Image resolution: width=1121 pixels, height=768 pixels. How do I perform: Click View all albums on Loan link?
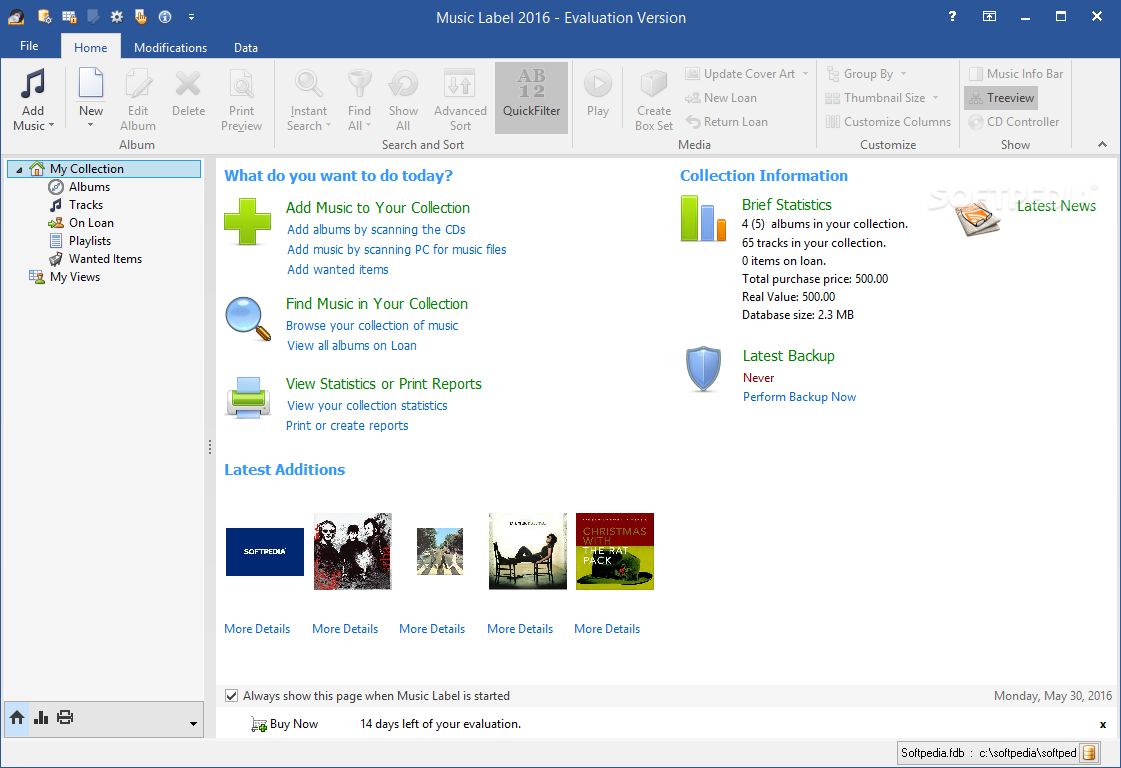(x=352, y=346)
